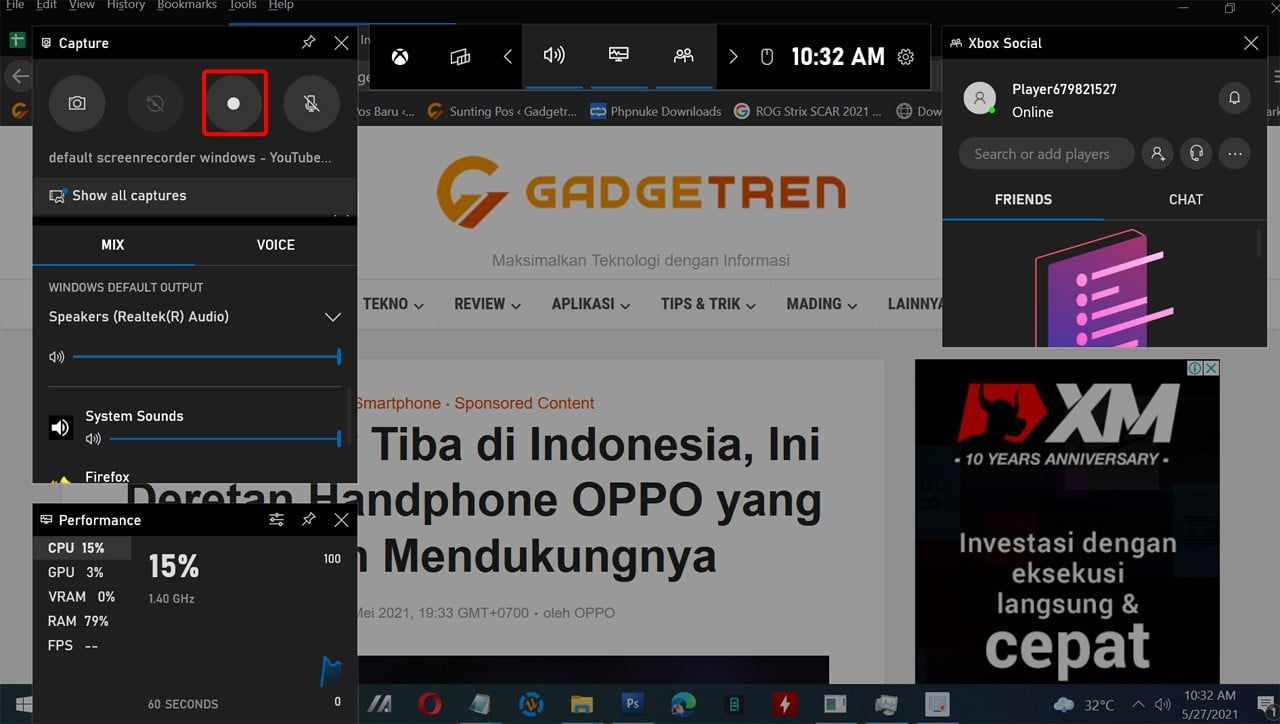Click the mouse click-through icon in Game Bar
Screen dimensions: 1280x724
767,57
